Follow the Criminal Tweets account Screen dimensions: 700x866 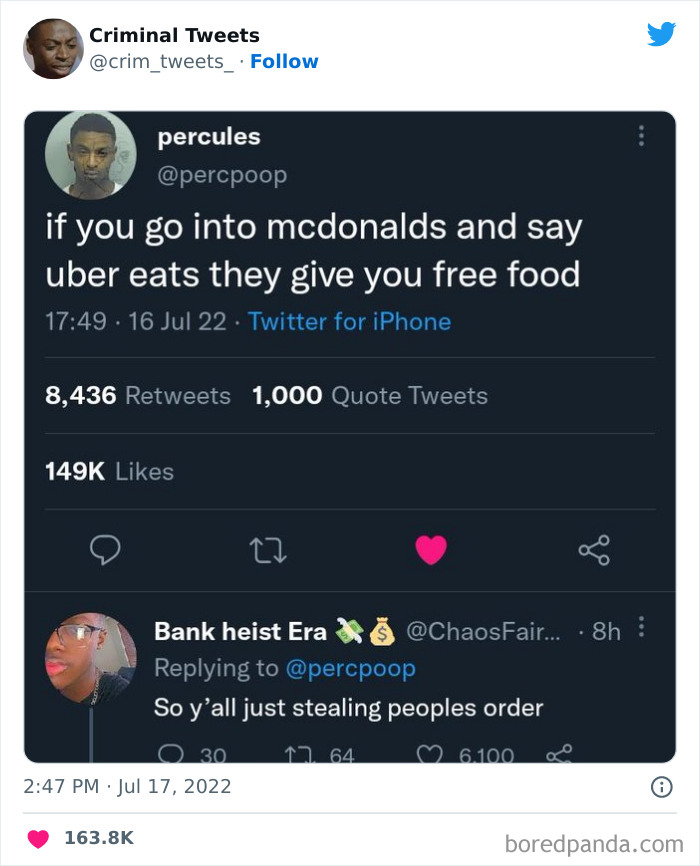pyautogui.click(x=285, y=61)
